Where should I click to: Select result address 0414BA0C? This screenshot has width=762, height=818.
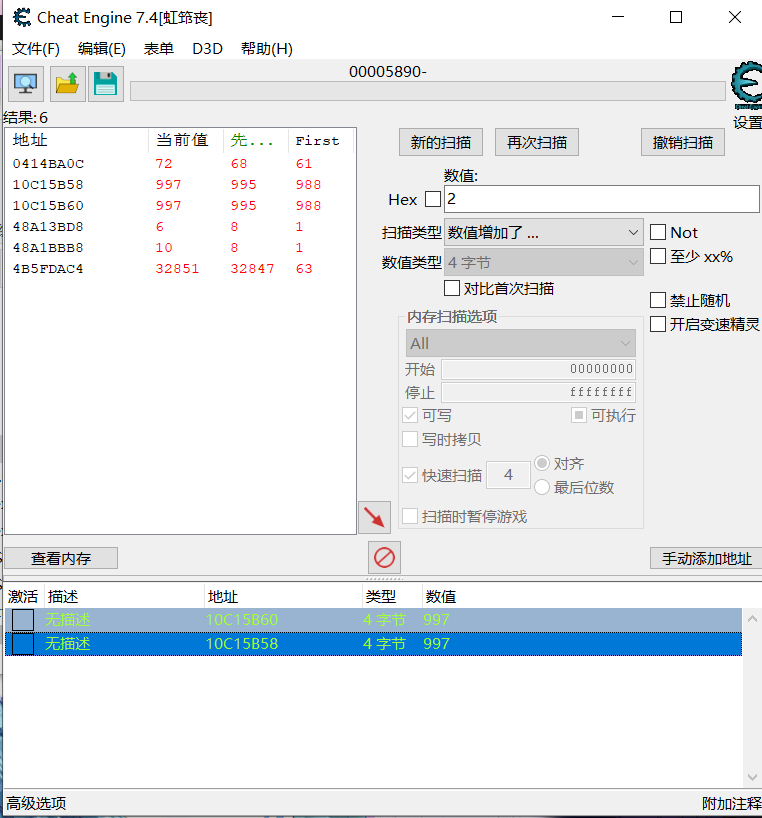click(49, 164)
